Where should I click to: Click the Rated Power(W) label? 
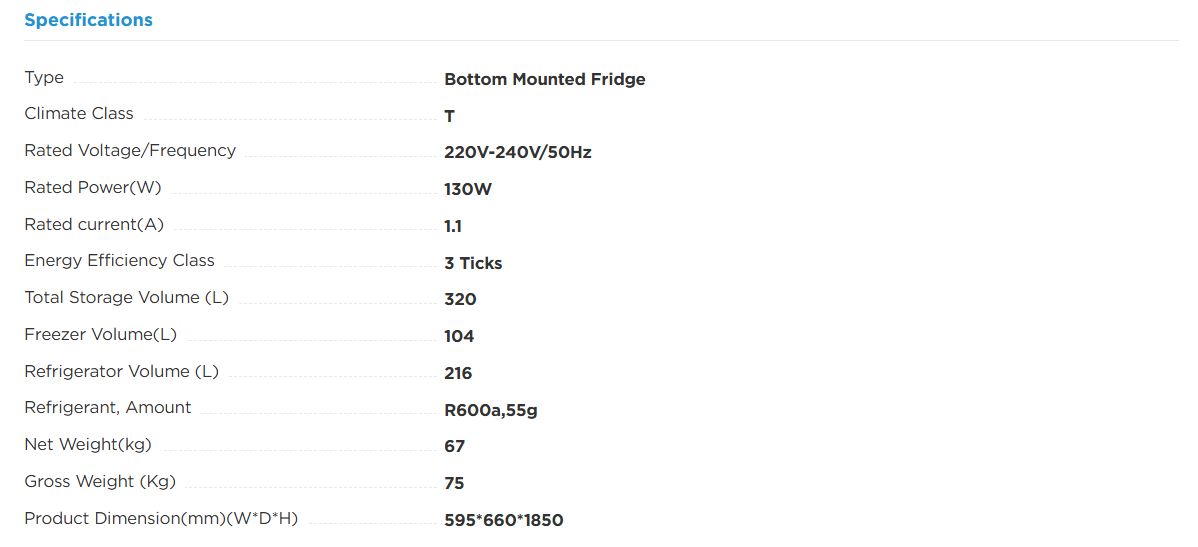pos(93,187)
